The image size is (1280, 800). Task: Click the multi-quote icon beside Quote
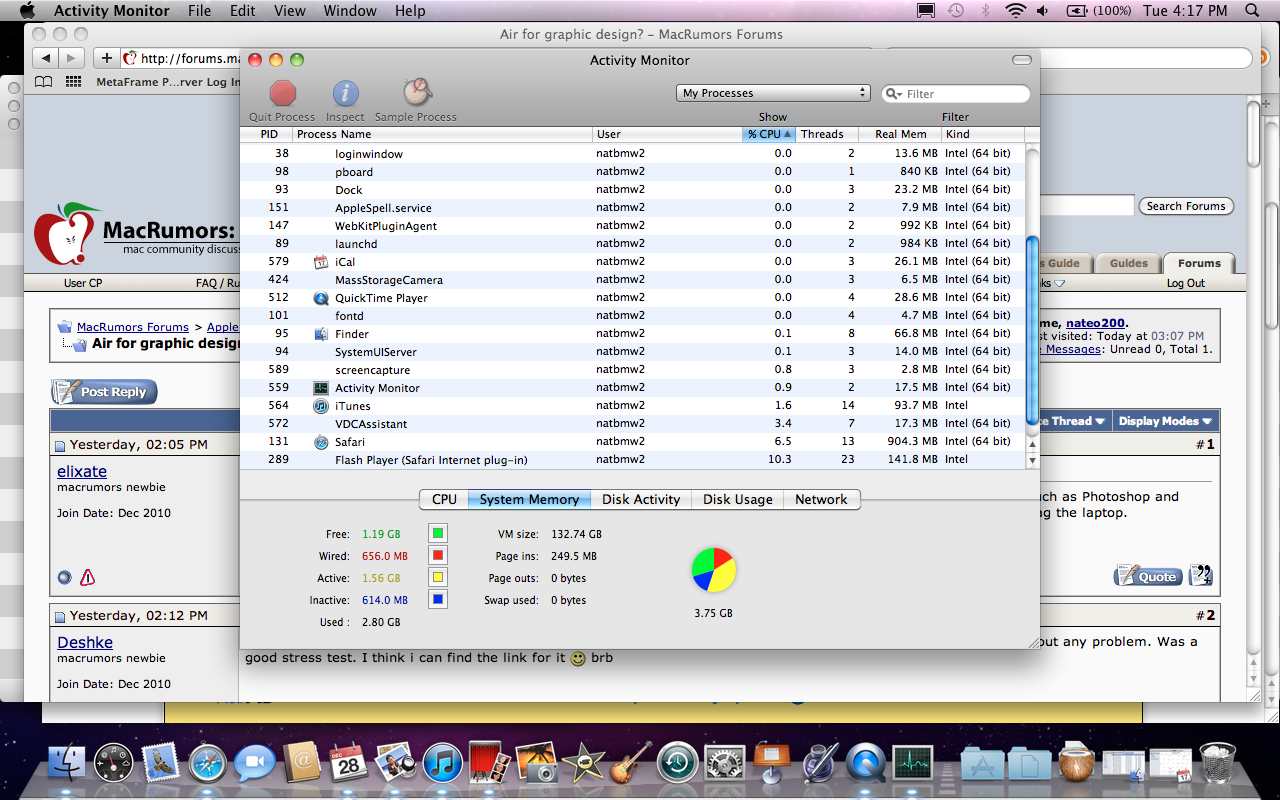[1201, 576]
